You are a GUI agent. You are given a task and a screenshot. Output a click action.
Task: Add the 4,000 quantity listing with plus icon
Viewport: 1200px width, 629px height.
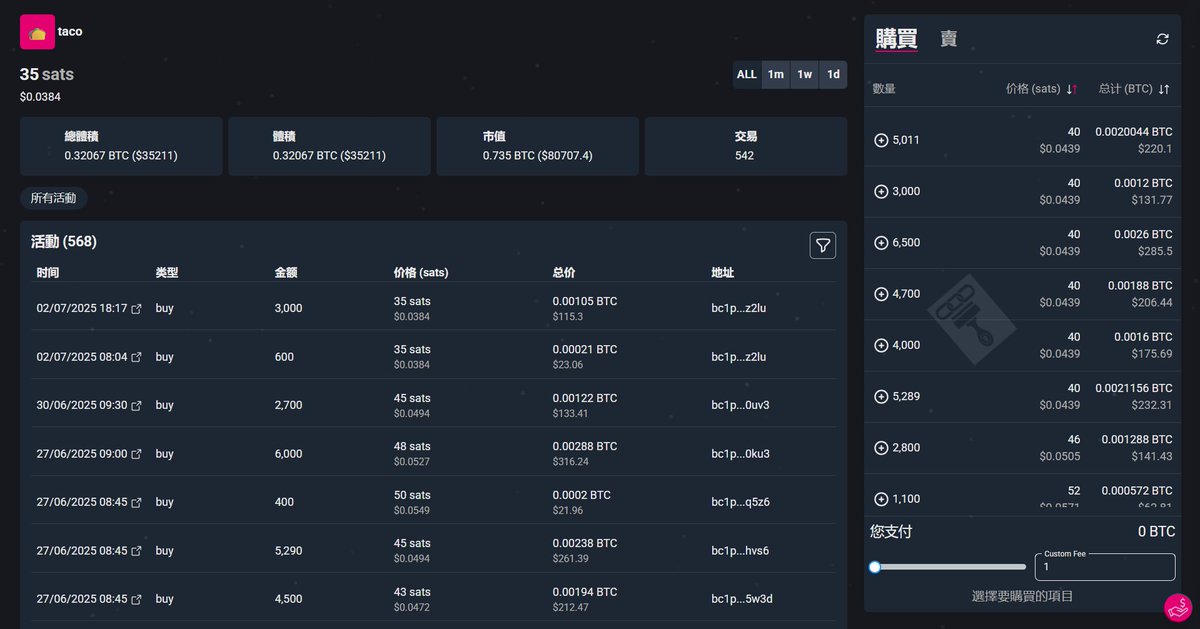(x=881, y=345)
